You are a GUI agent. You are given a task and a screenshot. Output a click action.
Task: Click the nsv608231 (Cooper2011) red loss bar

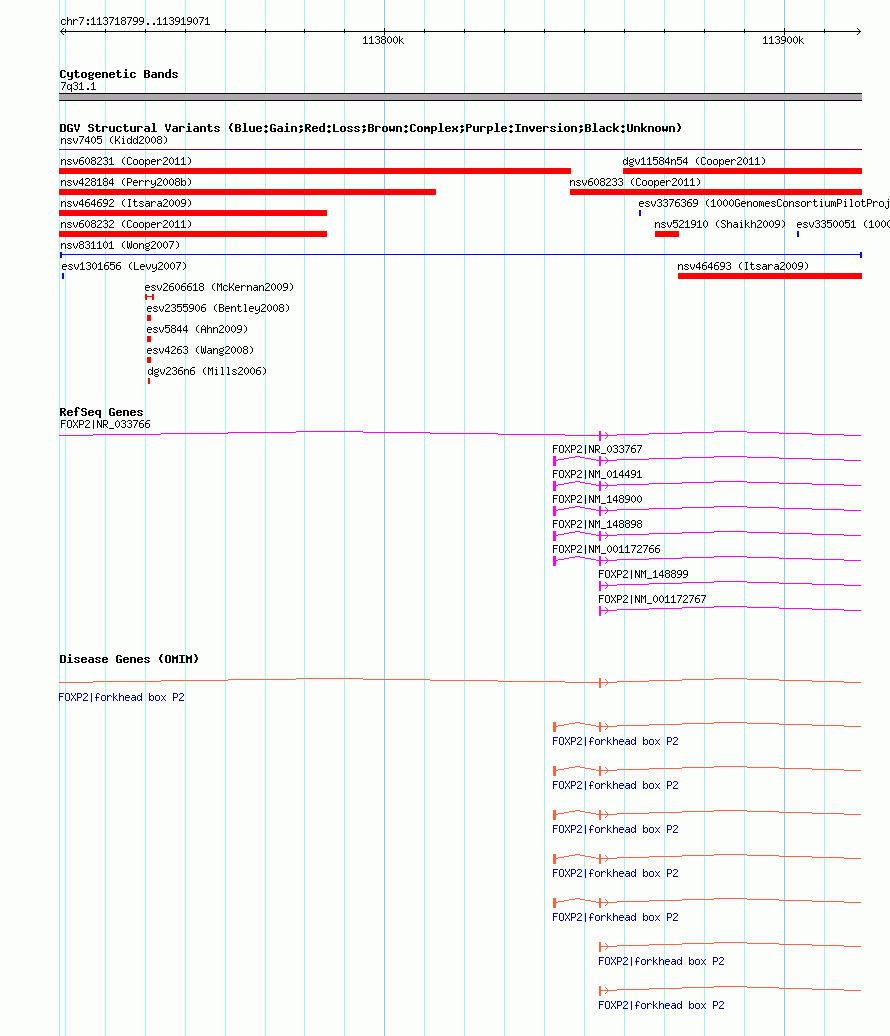click(x=315, y=171)
